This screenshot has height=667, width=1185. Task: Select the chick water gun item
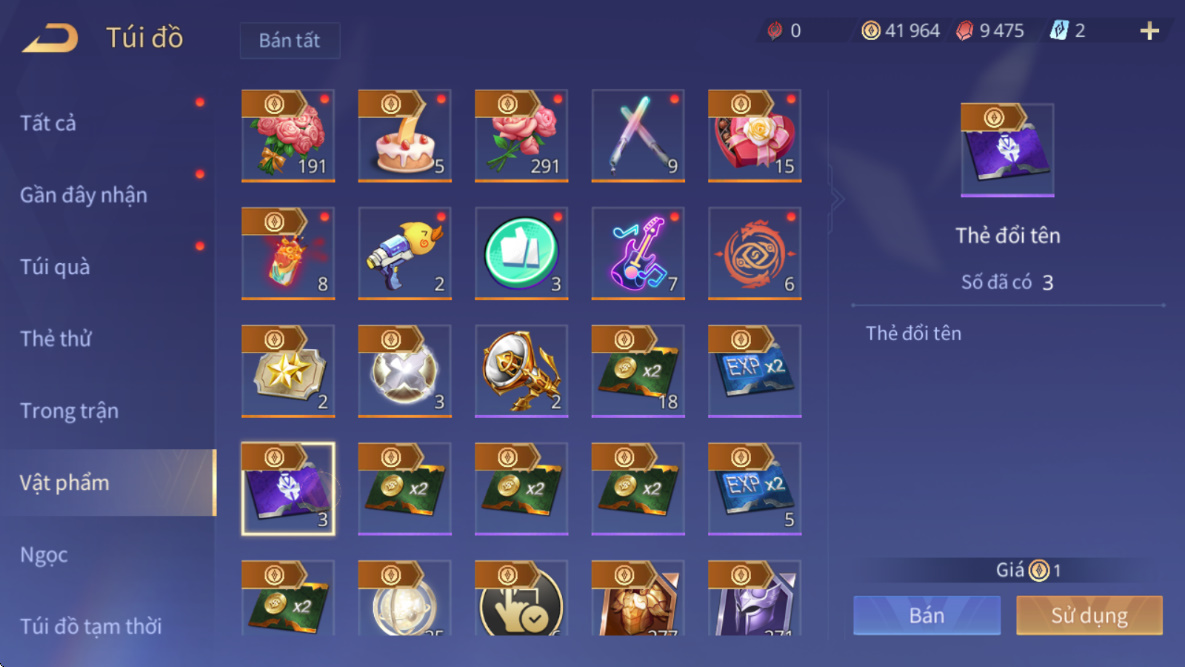click(404, 254)
